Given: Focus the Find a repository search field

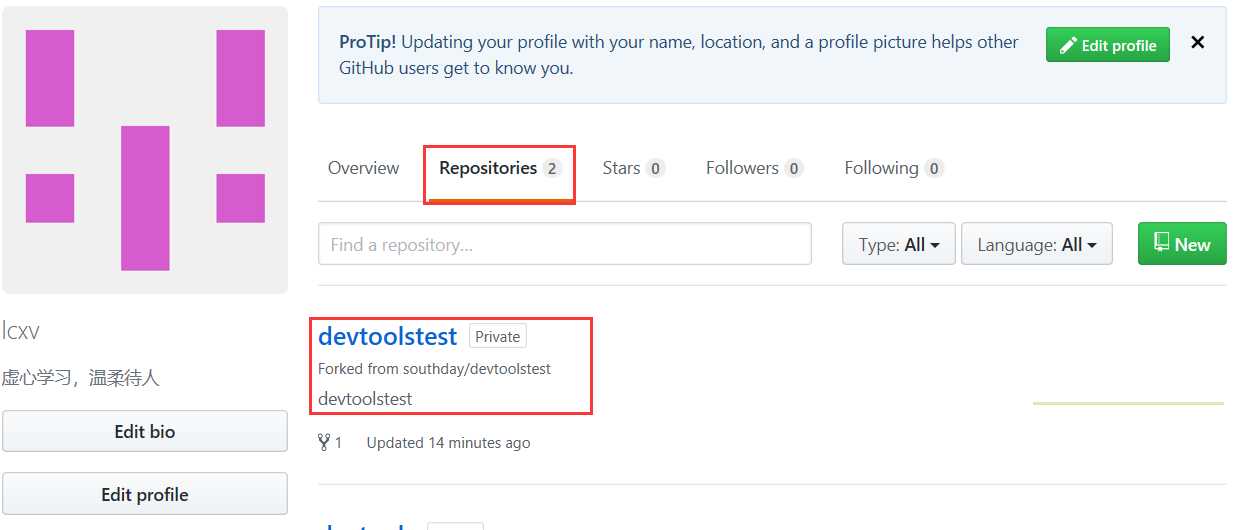Looking at the screenshot, I should [x=565, y=244].
